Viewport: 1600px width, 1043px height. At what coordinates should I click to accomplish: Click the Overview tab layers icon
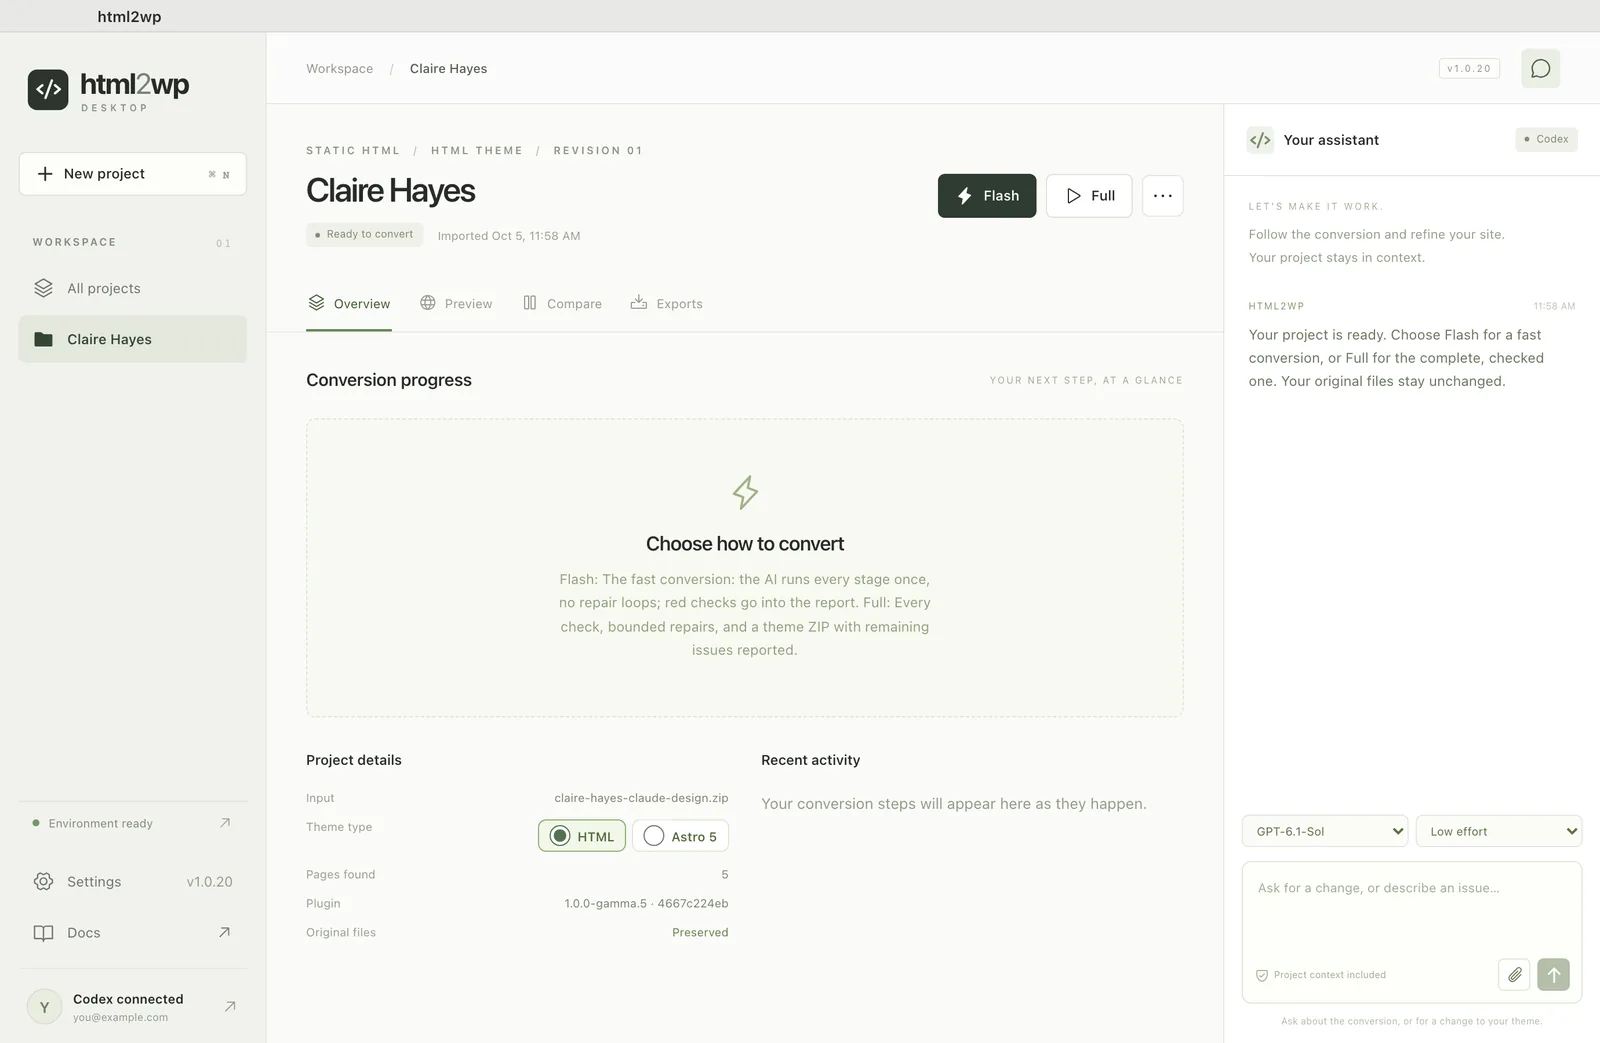click(316, 302)
